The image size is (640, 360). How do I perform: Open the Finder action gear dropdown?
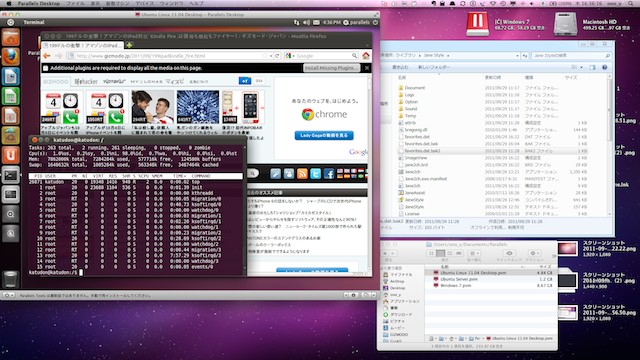534,253
